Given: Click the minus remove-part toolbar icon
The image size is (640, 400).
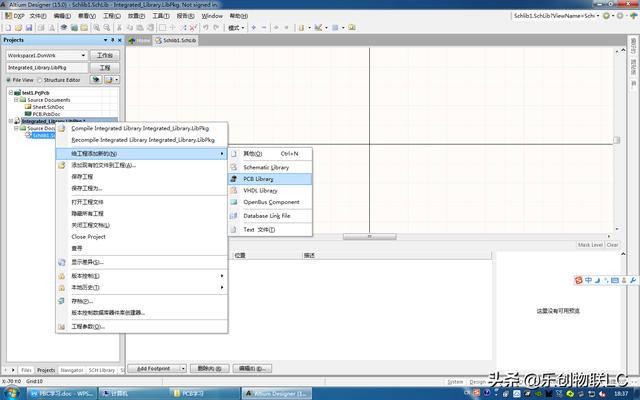Looking at the screenshot, I should [x=264, y=28].
